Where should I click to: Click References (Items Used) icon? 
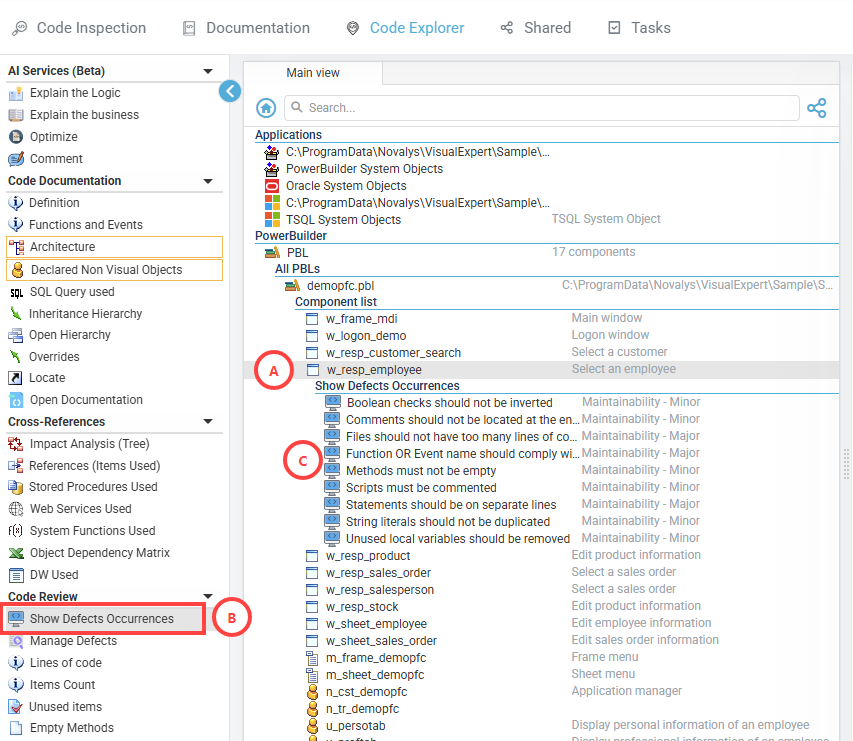(16, 466)
